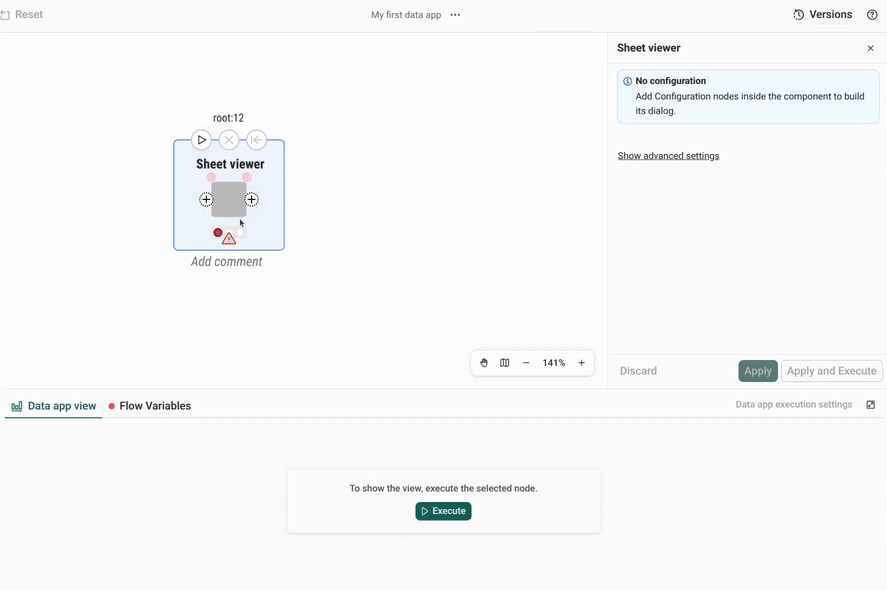The width and height of the screenshot is (887, 590).
Task: Switch to the Flow Variables tab
Action: pyautogui.click(x=150, y=406)
